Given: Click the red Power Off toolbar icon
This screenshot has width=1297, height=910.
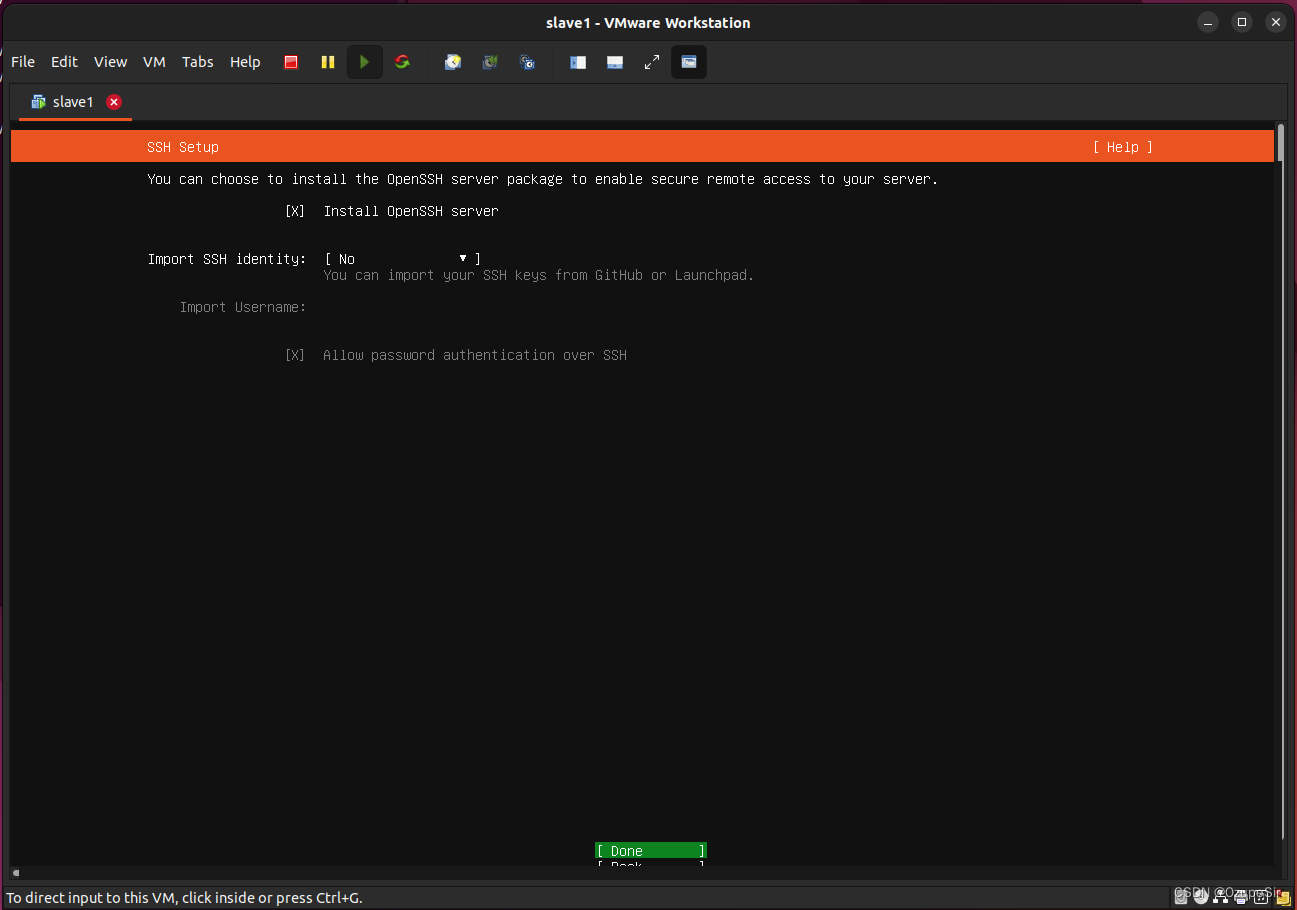Looking at the screenshot, I should click(291, 62).
